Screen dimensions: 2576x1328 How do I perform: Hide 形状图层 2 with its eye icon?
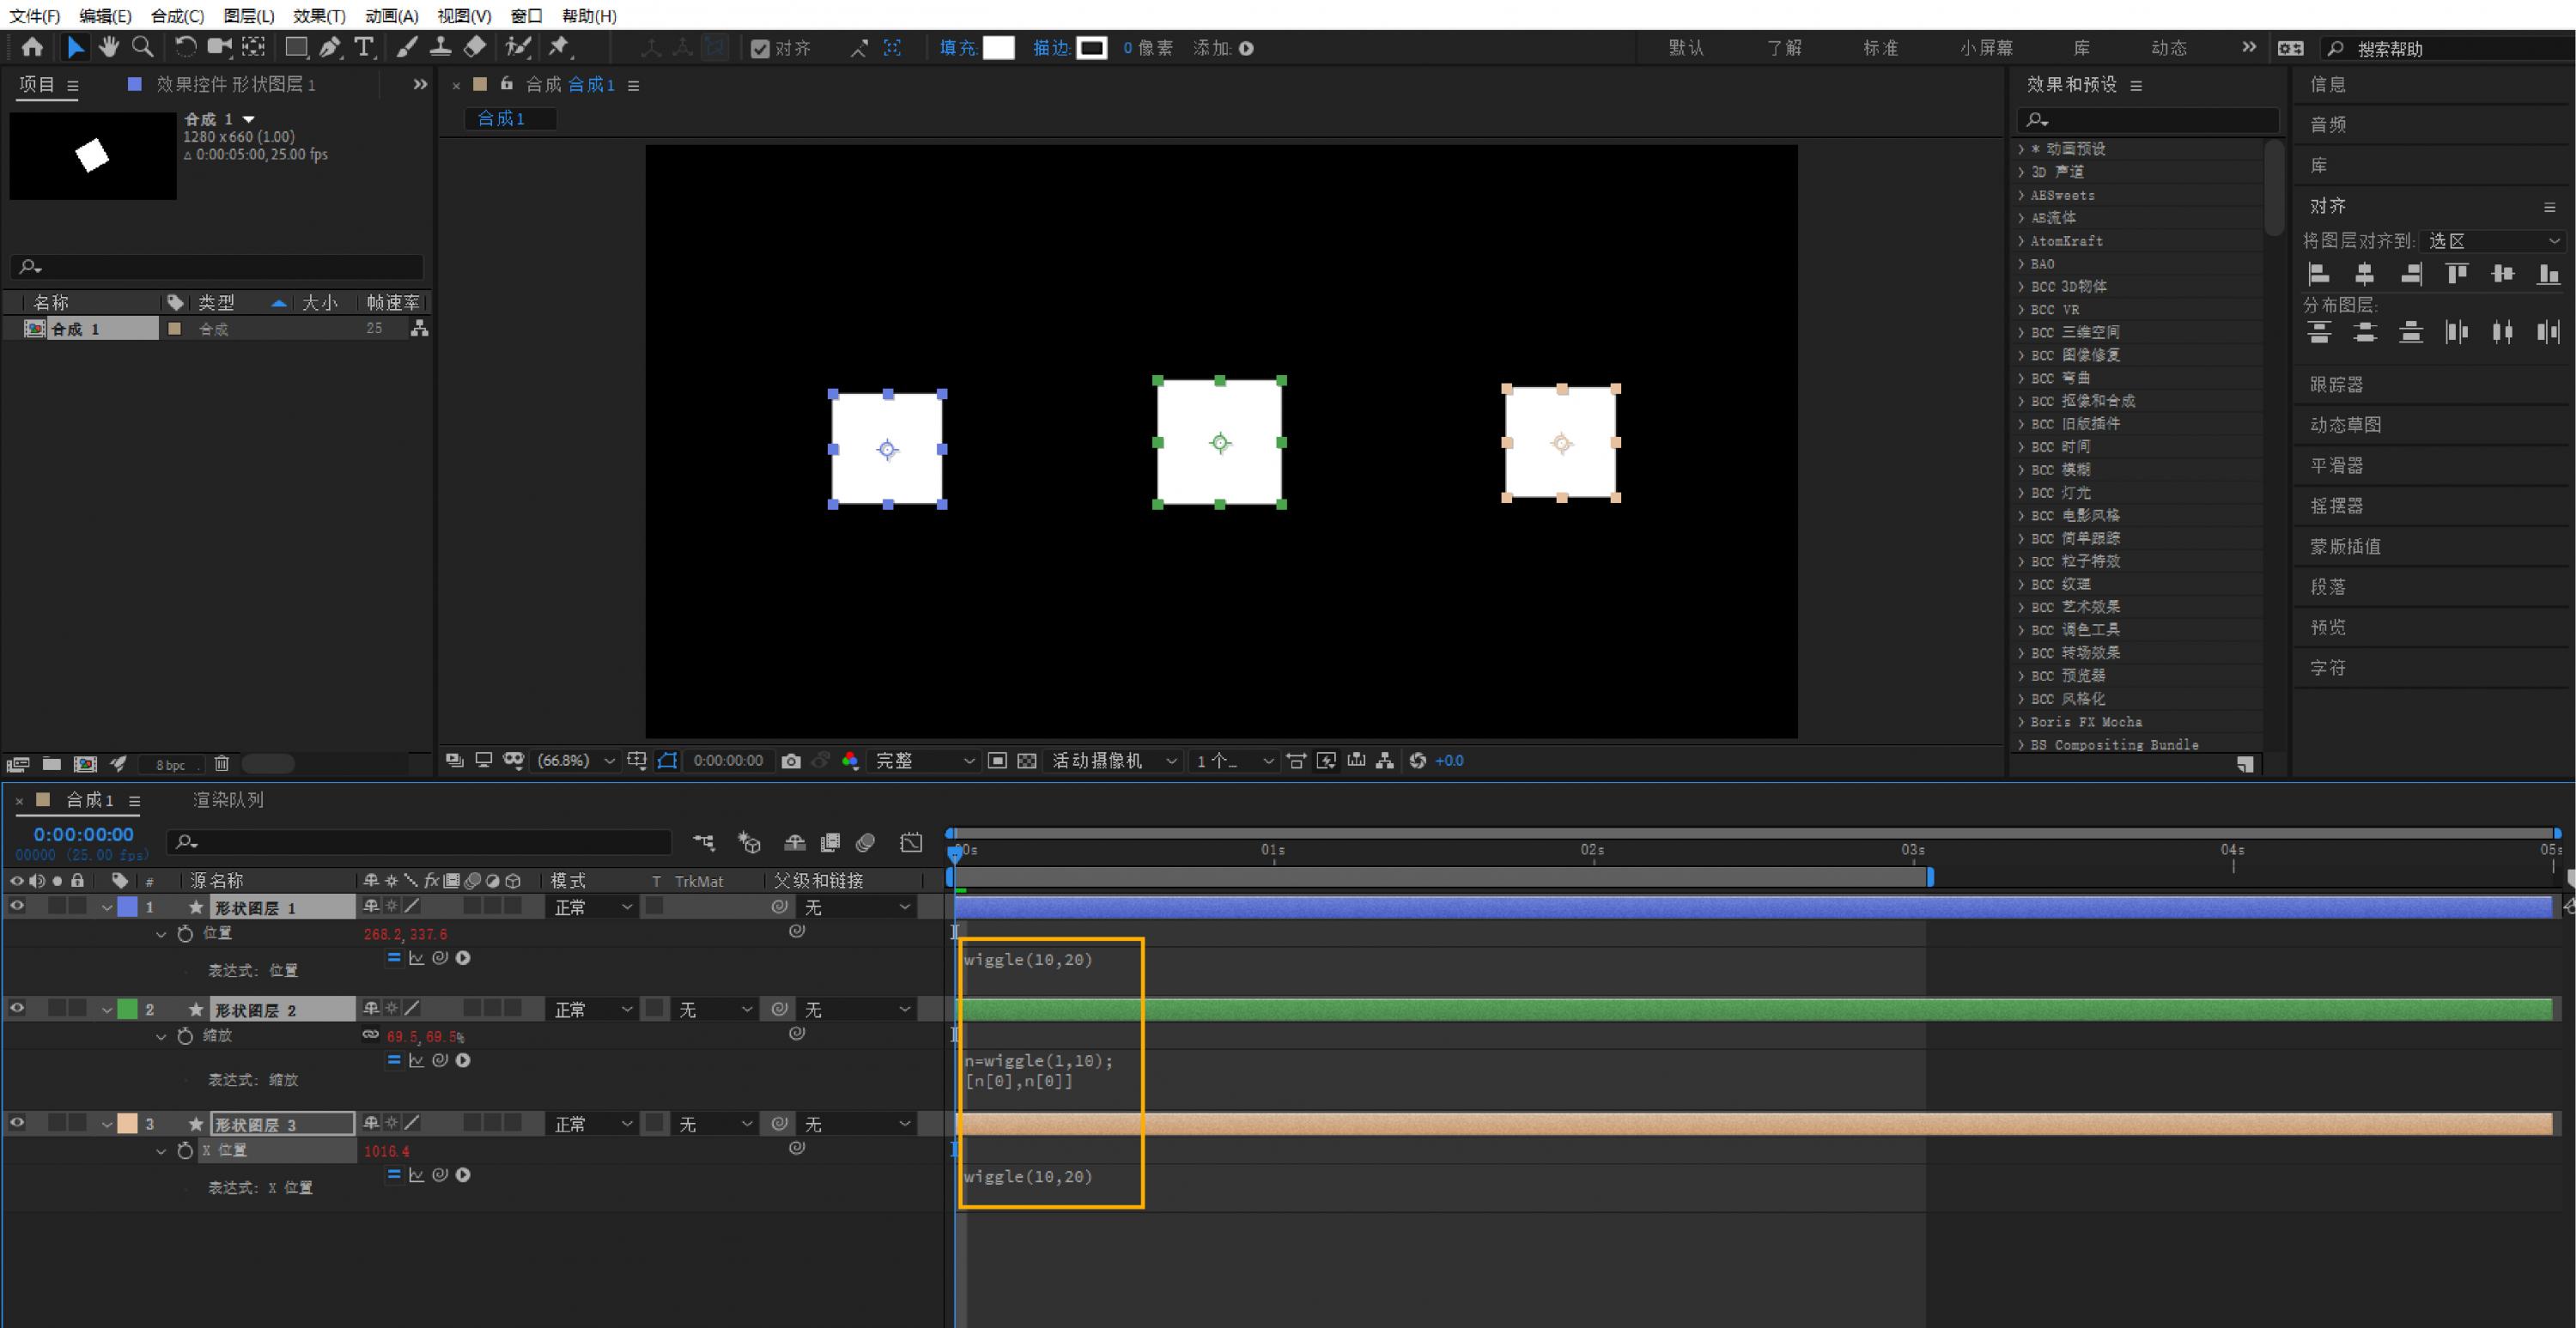click(x=17, y=1008)
